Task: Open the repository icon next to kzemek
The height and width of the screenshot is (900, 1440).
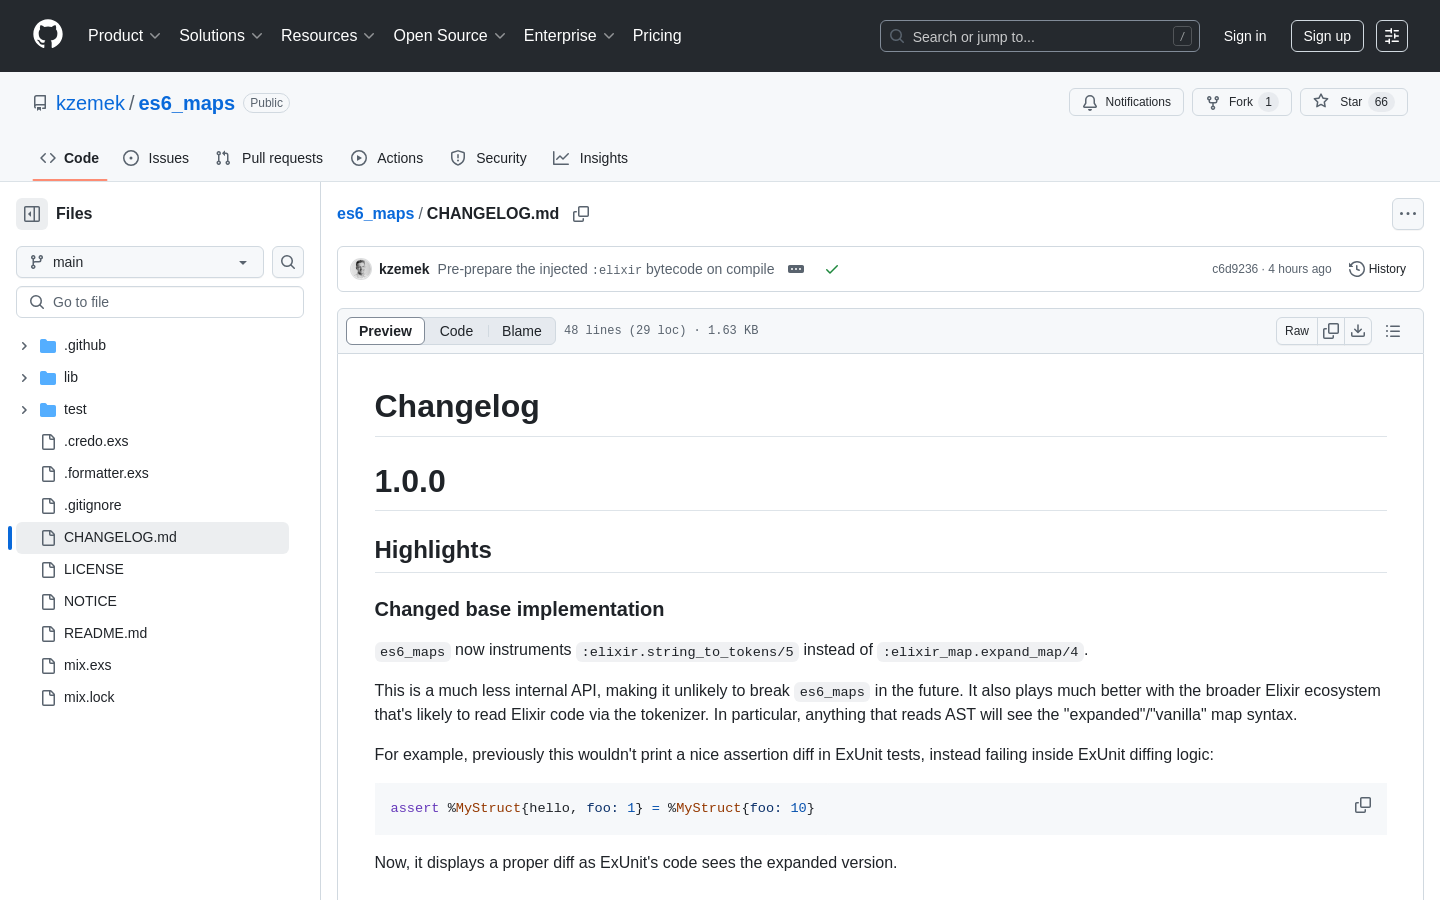Action: point(40,103)
